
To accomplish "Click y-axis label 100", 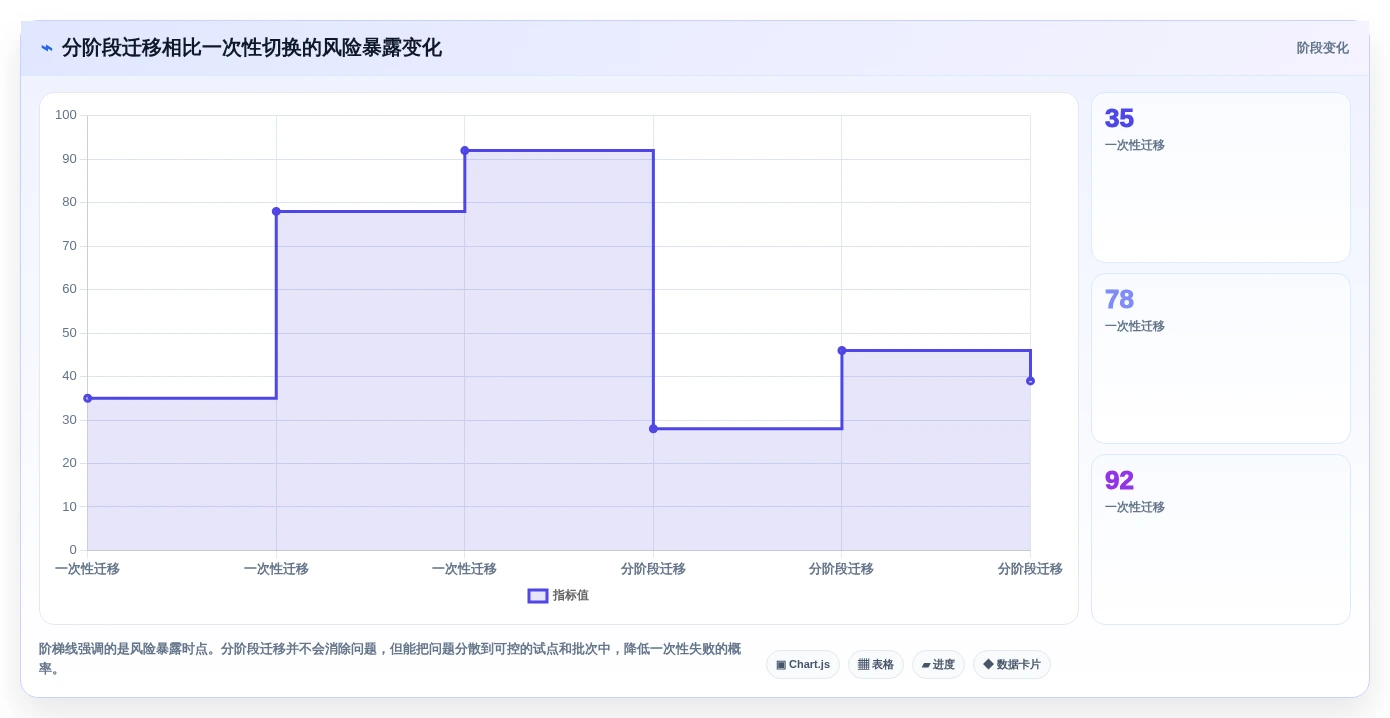I will click(x=66, y=115).
